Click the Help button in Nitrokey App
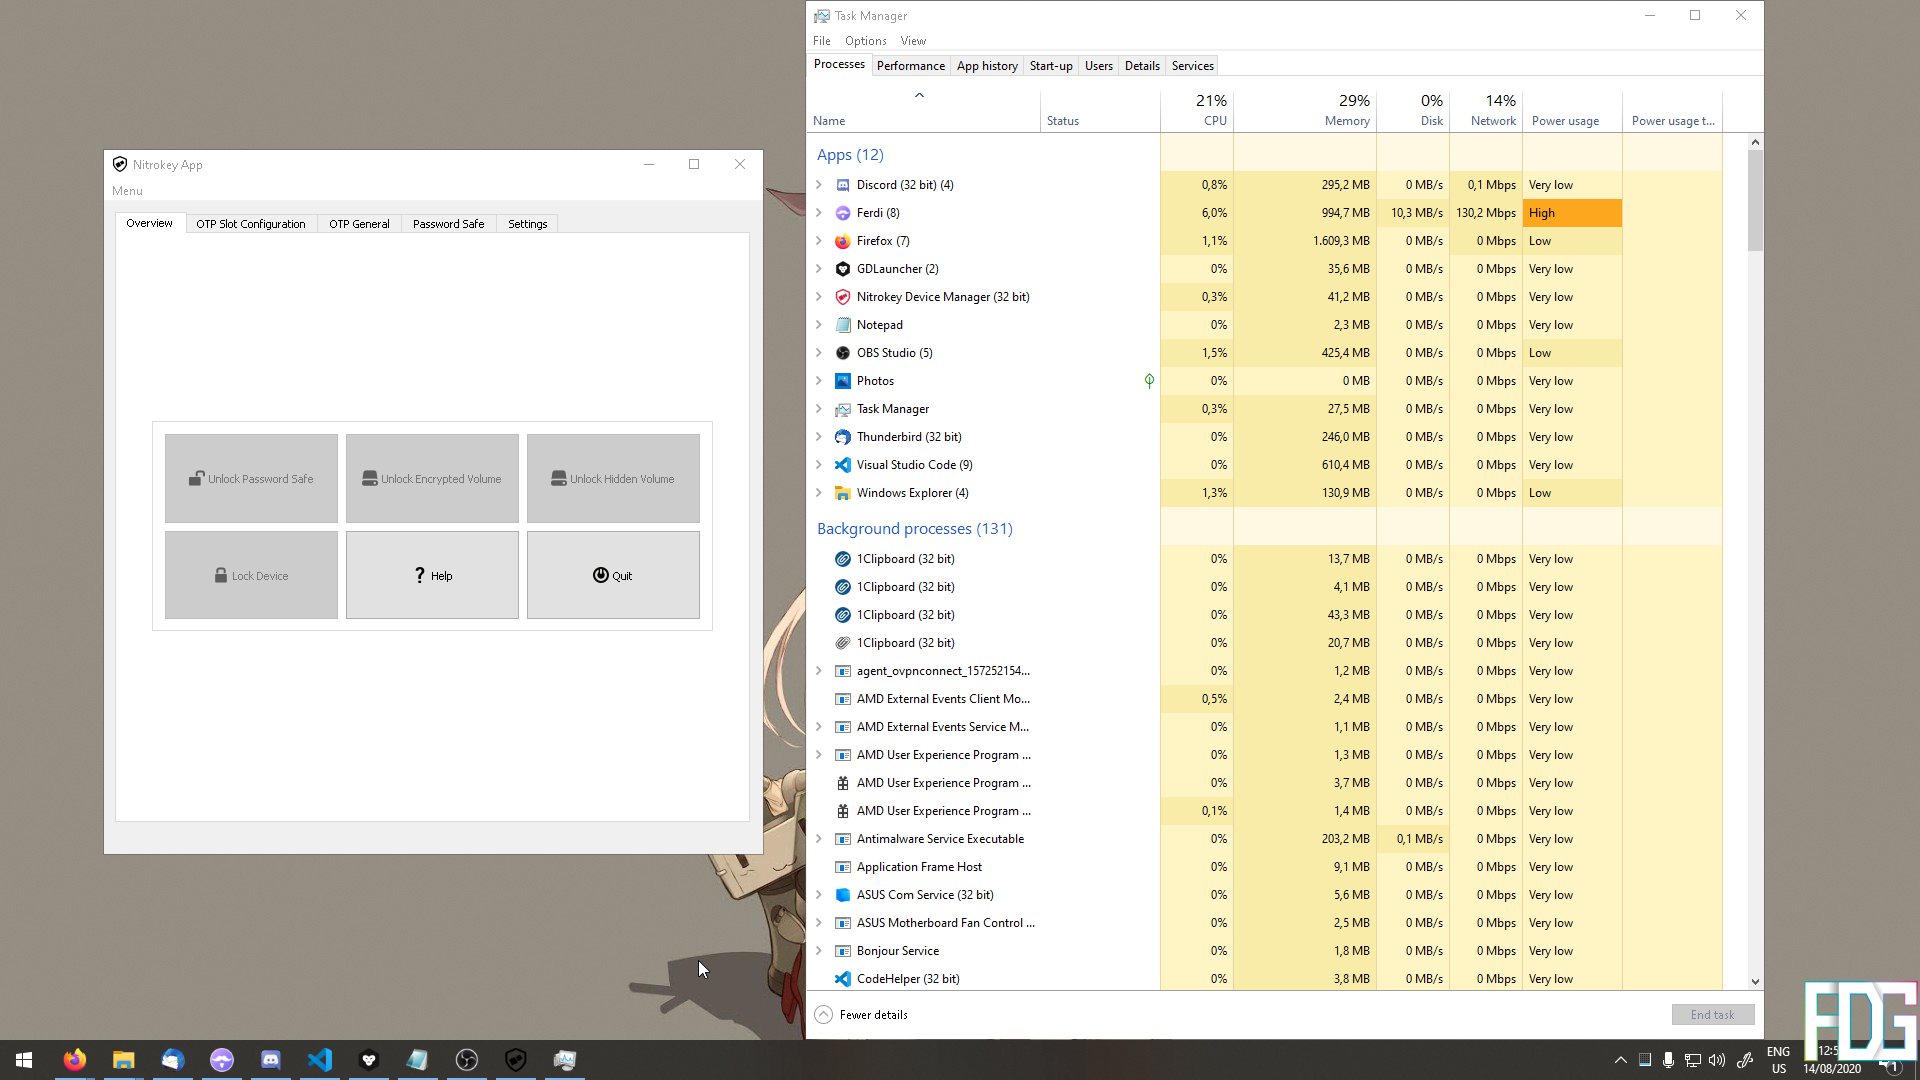This screenshot has height=1080, width=1920. point(432,575)
